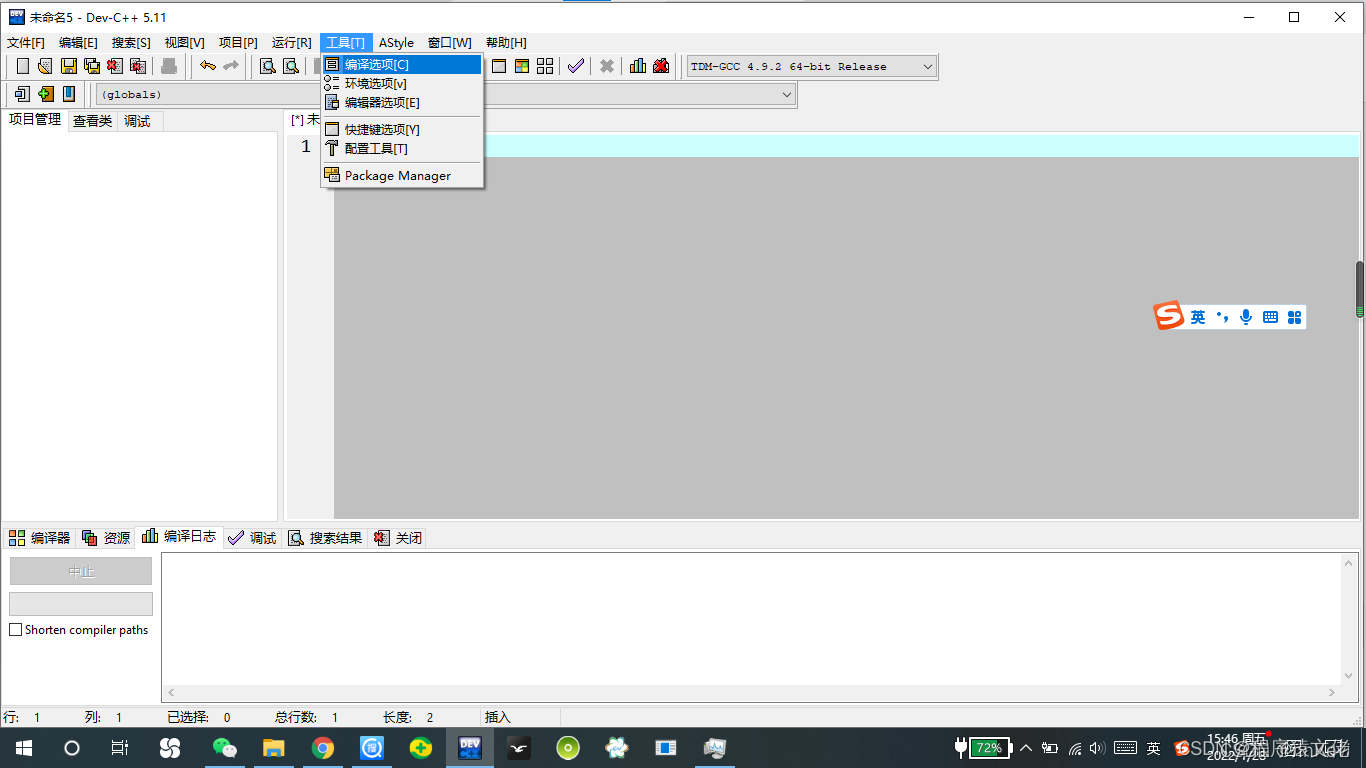Screen dimensions: 1366x768
Task: Open the AStyle menu
Action: [396, 42]
